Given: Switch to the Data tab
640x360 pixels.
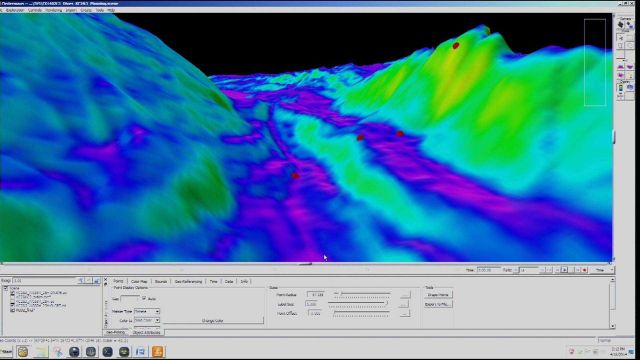Looking at the screenshot, I should (x=229, y=281).
